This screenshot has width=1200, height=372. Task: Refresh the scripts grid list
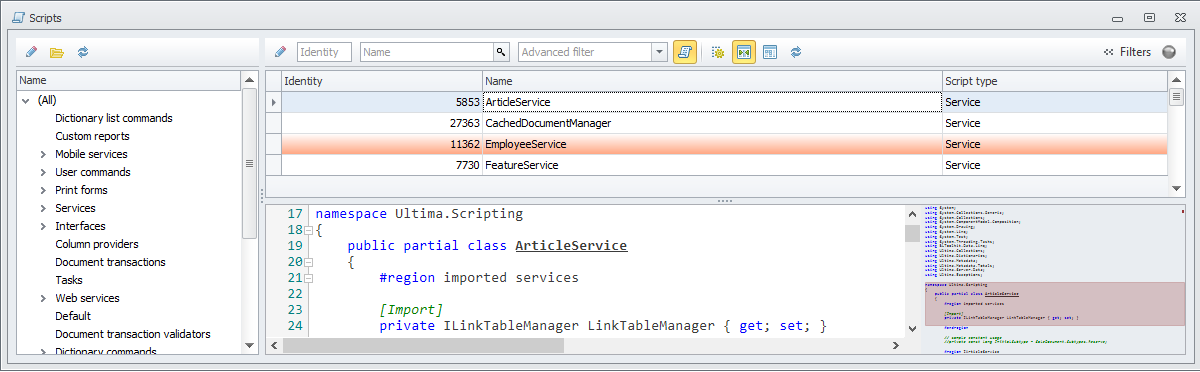pos(796,52)
